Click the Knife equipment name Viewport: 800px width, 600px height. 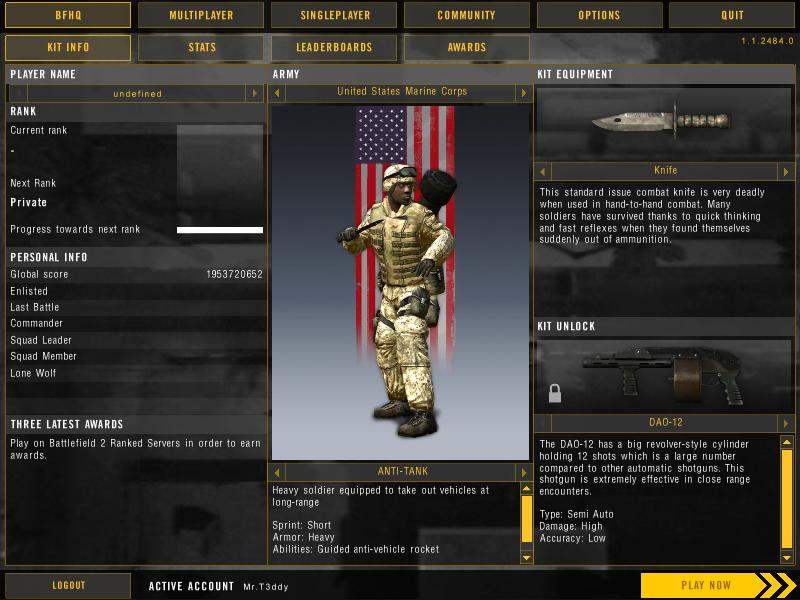click(665, 170)
